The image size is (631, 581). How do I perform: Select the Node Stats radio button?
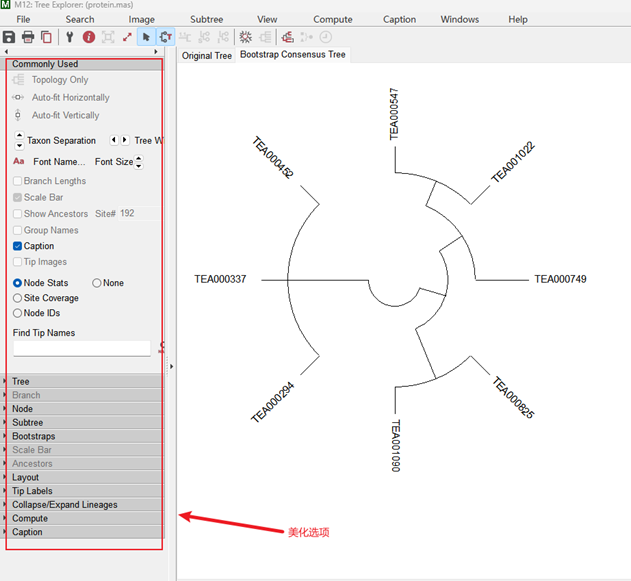click(17, 283)
